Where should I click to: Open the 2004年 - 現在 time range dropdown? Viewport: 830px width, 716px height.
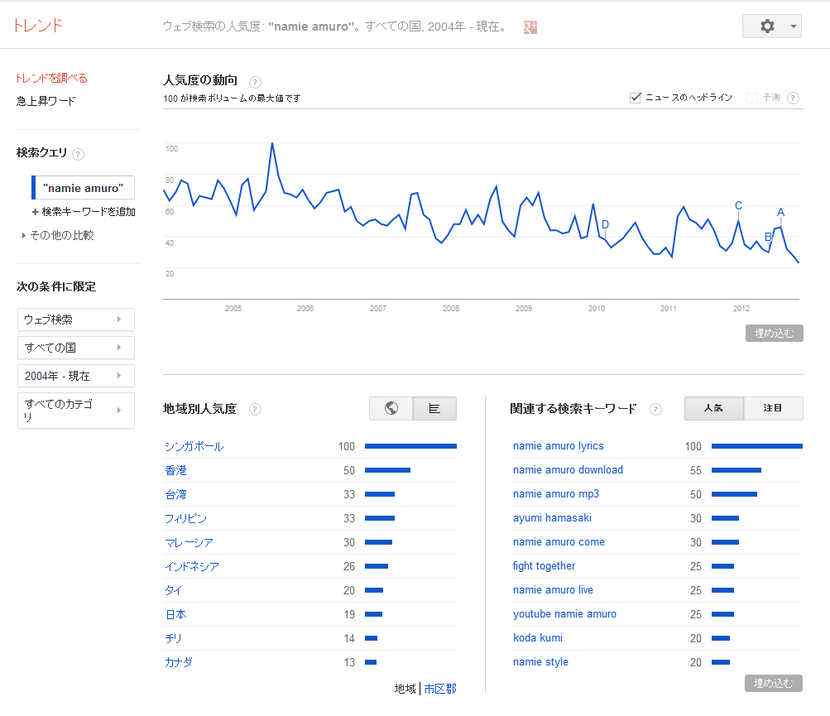pos(76,376)
